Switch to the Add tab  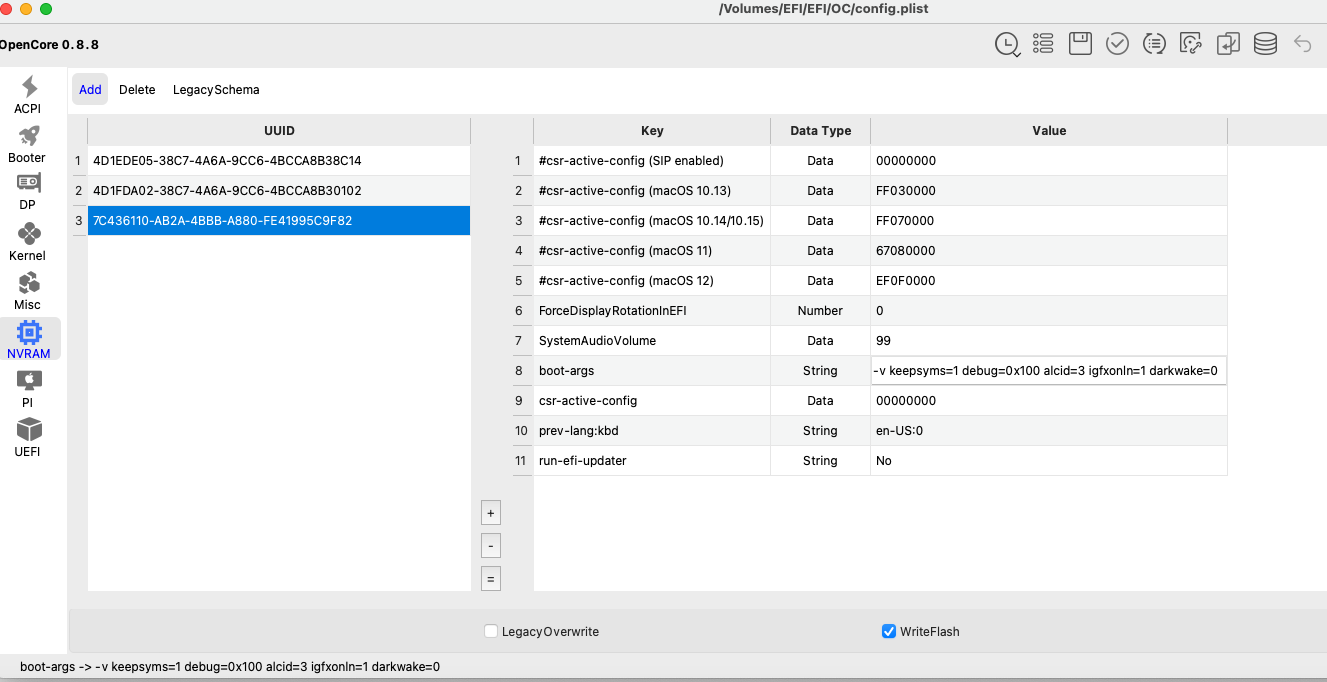point(90,89)
